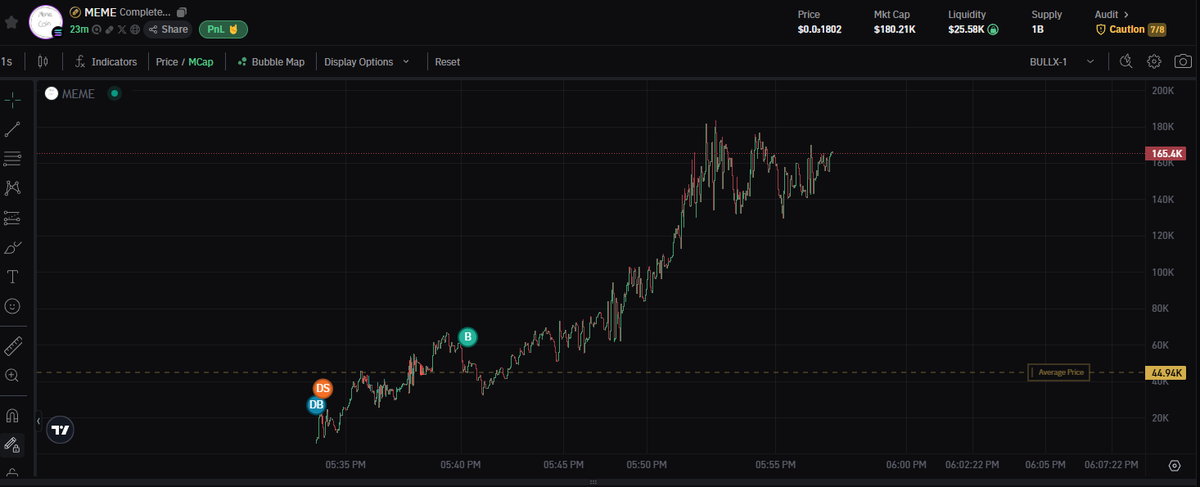
Task: Click the 44.94K average price tag
Action: (x=1164, y=373)
